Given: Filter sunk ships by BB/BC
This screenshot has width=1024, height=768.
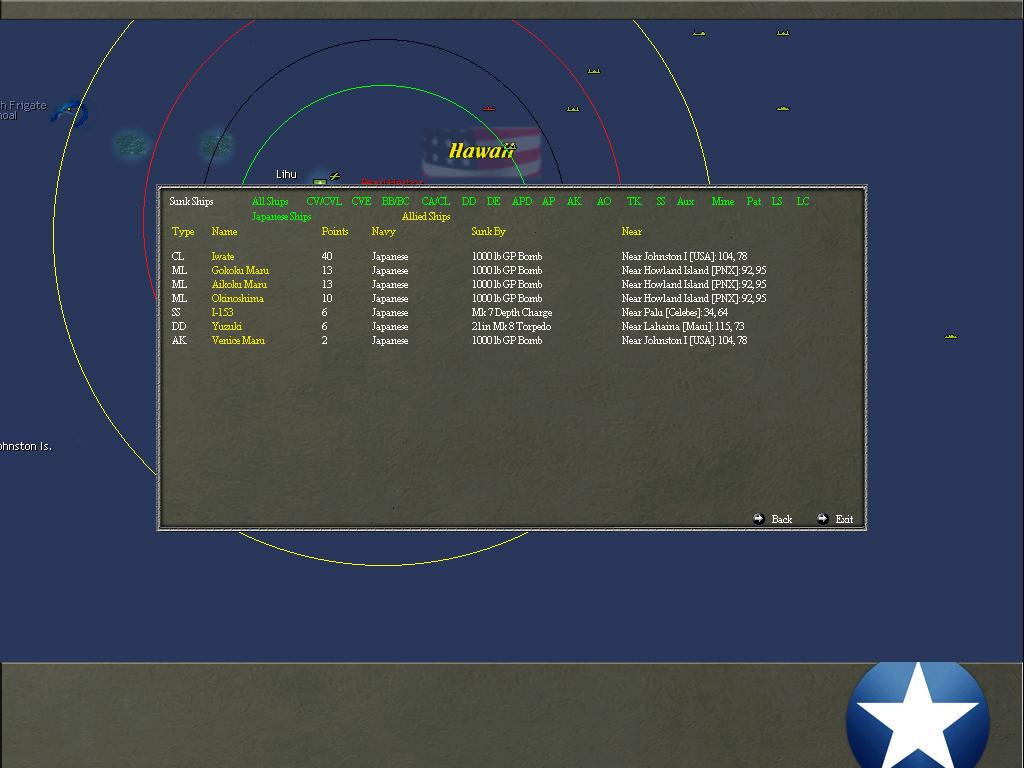Looking at the screenshot, I should point(395,202).
